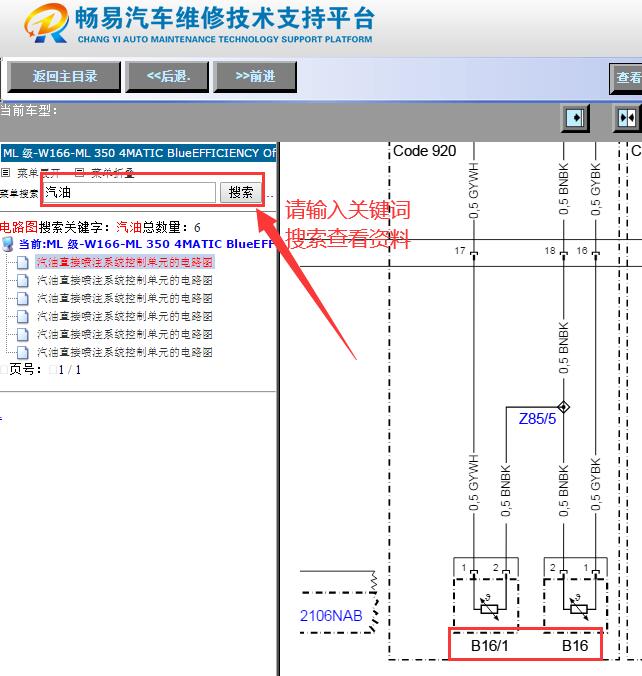Open the 当前:ML 级-W166-ML 350 tree root
Viewport: 642px width, 676px height.
pos(146,244)
